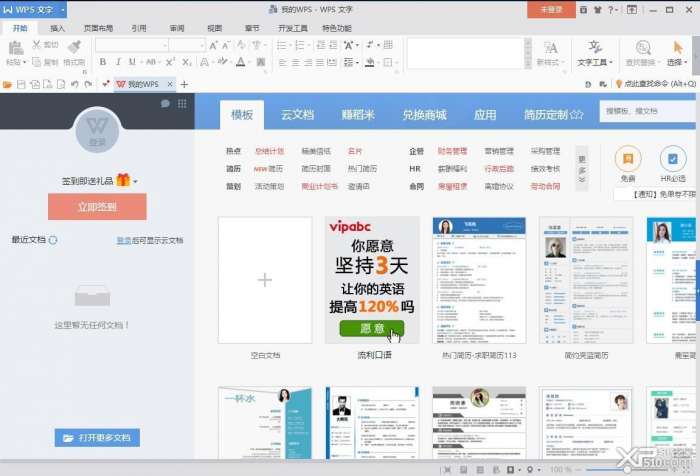Click the 登录 link beside recent documents
The width and height of the screenshot is (700, 476).
pyautogui.click(x=123, y=240)
